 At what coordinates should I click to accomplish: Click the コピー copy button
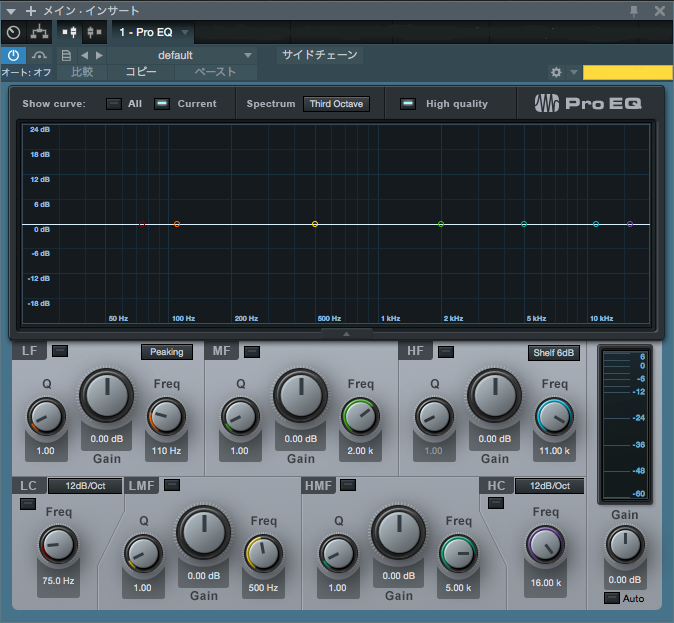141,72
